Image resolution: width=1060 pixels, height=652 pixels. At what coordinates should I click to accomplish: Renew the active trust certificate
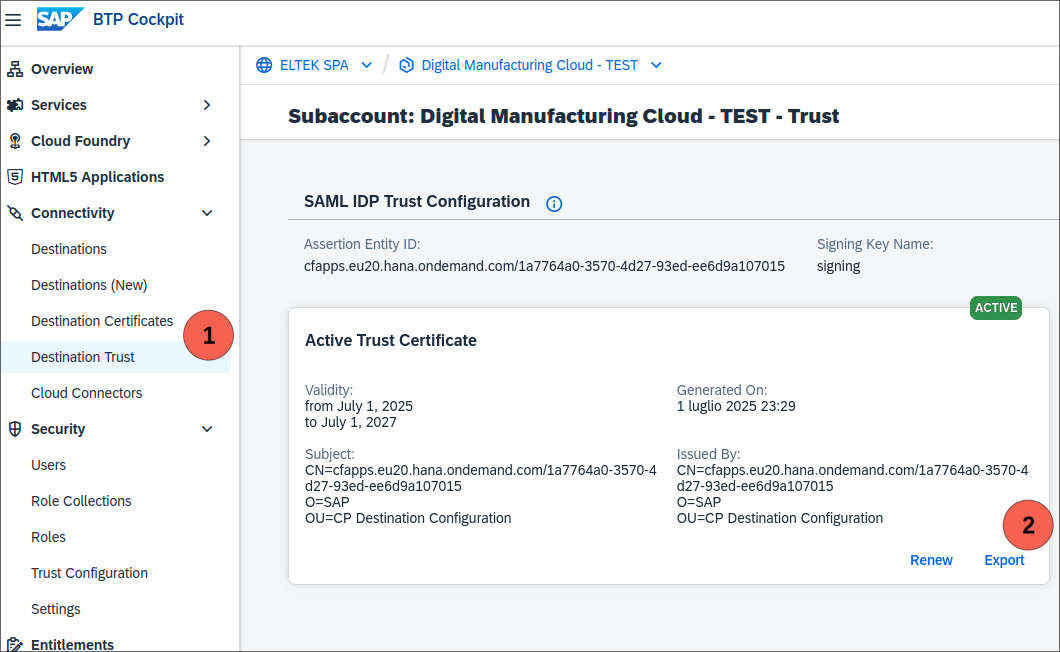(x=931, y=560)
